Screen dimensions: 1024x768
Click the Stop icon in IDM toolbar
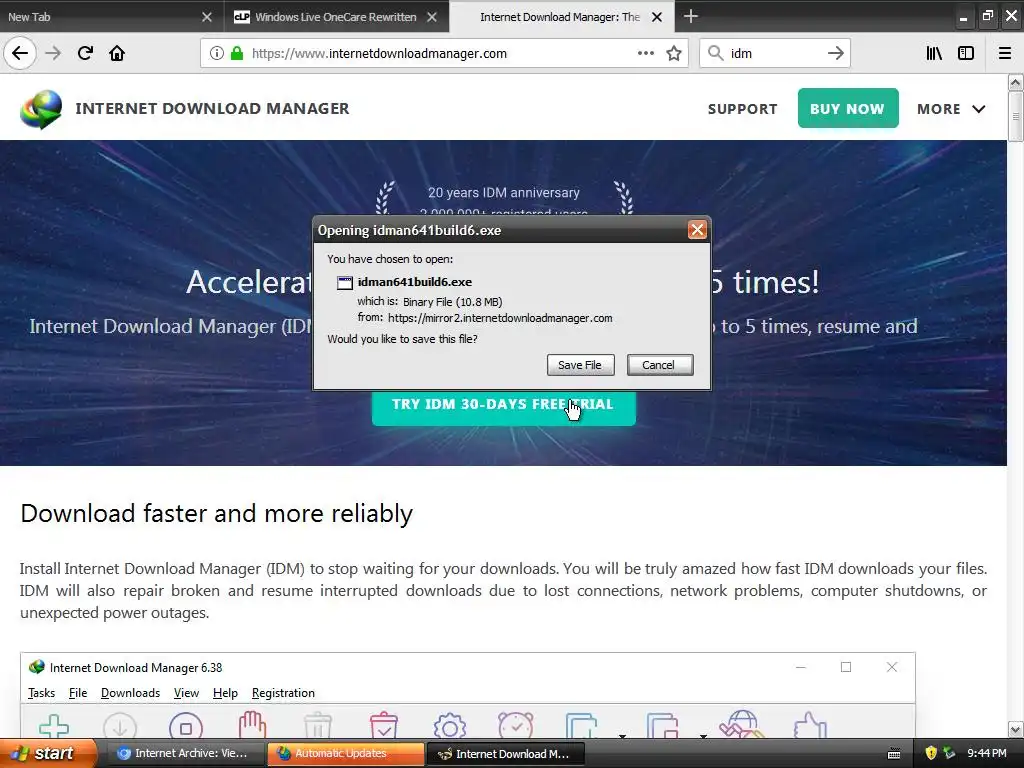pyautogui.click(x=186, y=726)
